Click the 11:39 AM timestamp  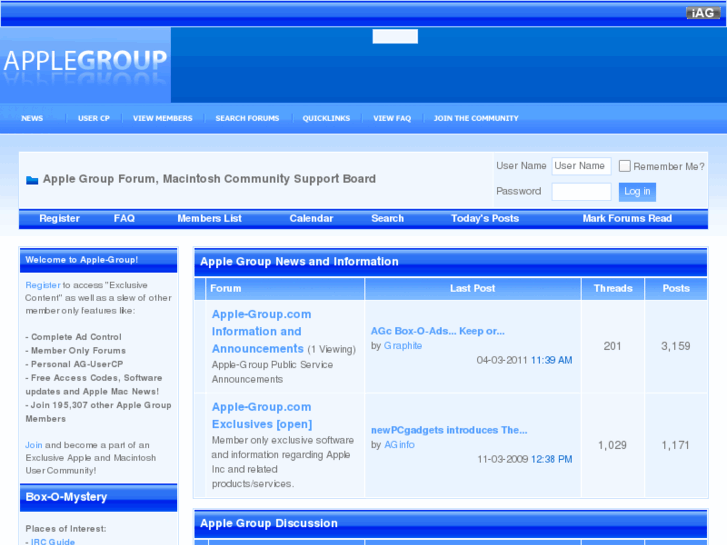pos(551,360)
